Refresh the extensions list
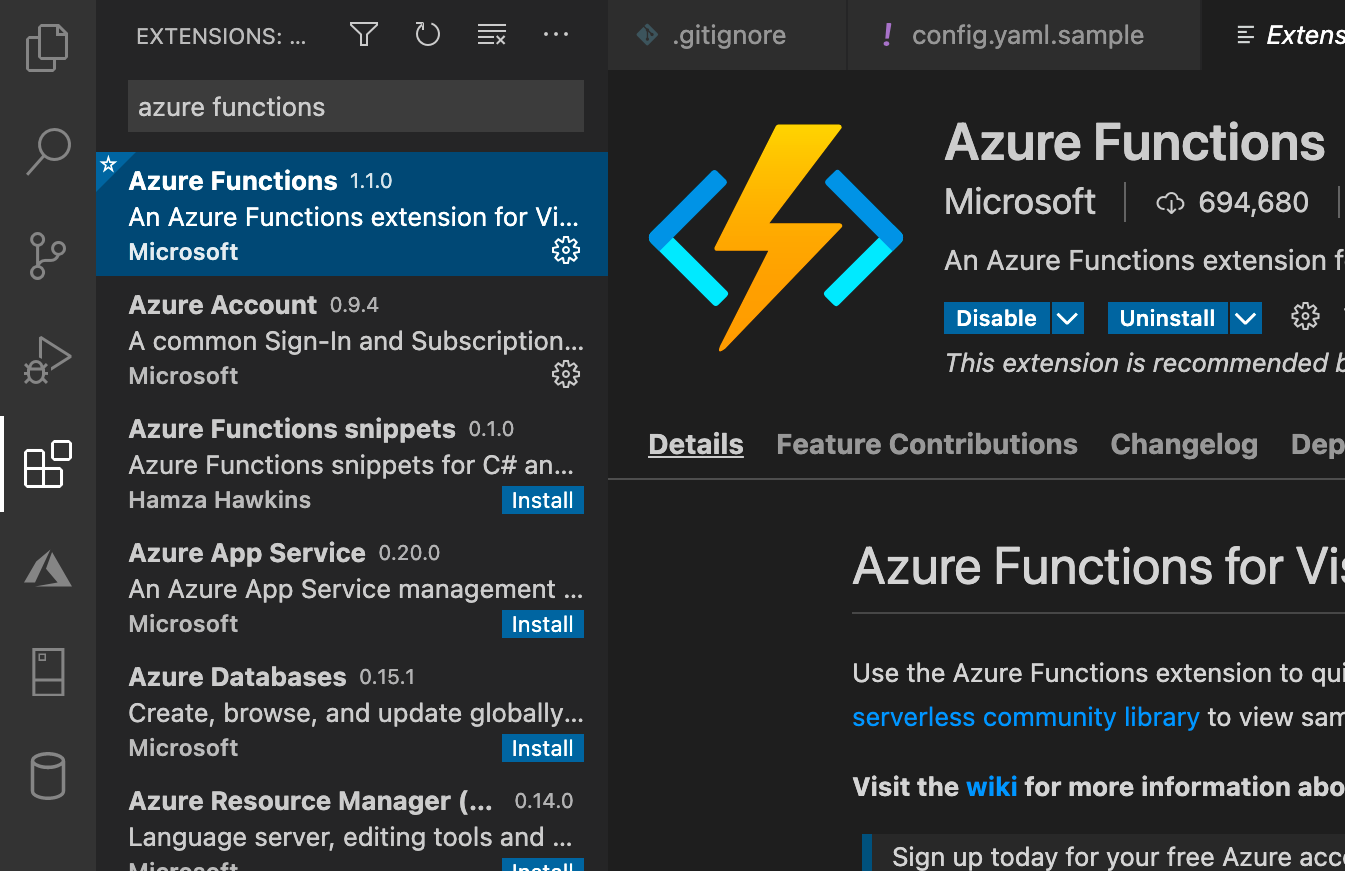Screen dimensions: 1345x871 pos(427,36)
